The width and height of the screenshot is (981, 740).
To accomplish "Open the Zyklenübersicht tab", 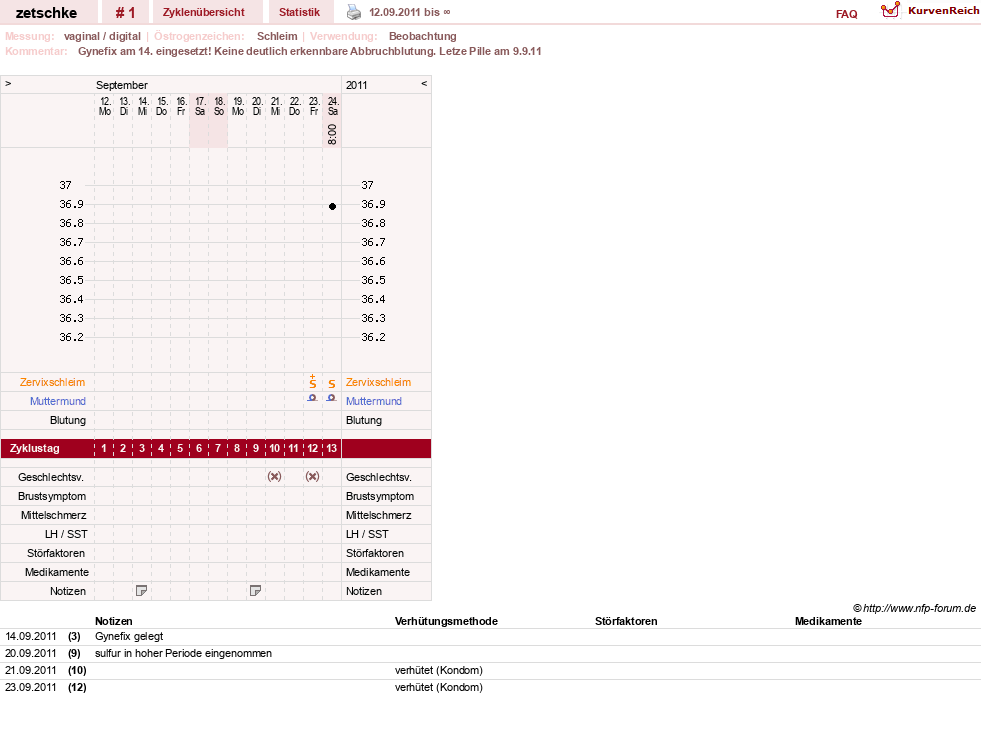I will (204, 12).
